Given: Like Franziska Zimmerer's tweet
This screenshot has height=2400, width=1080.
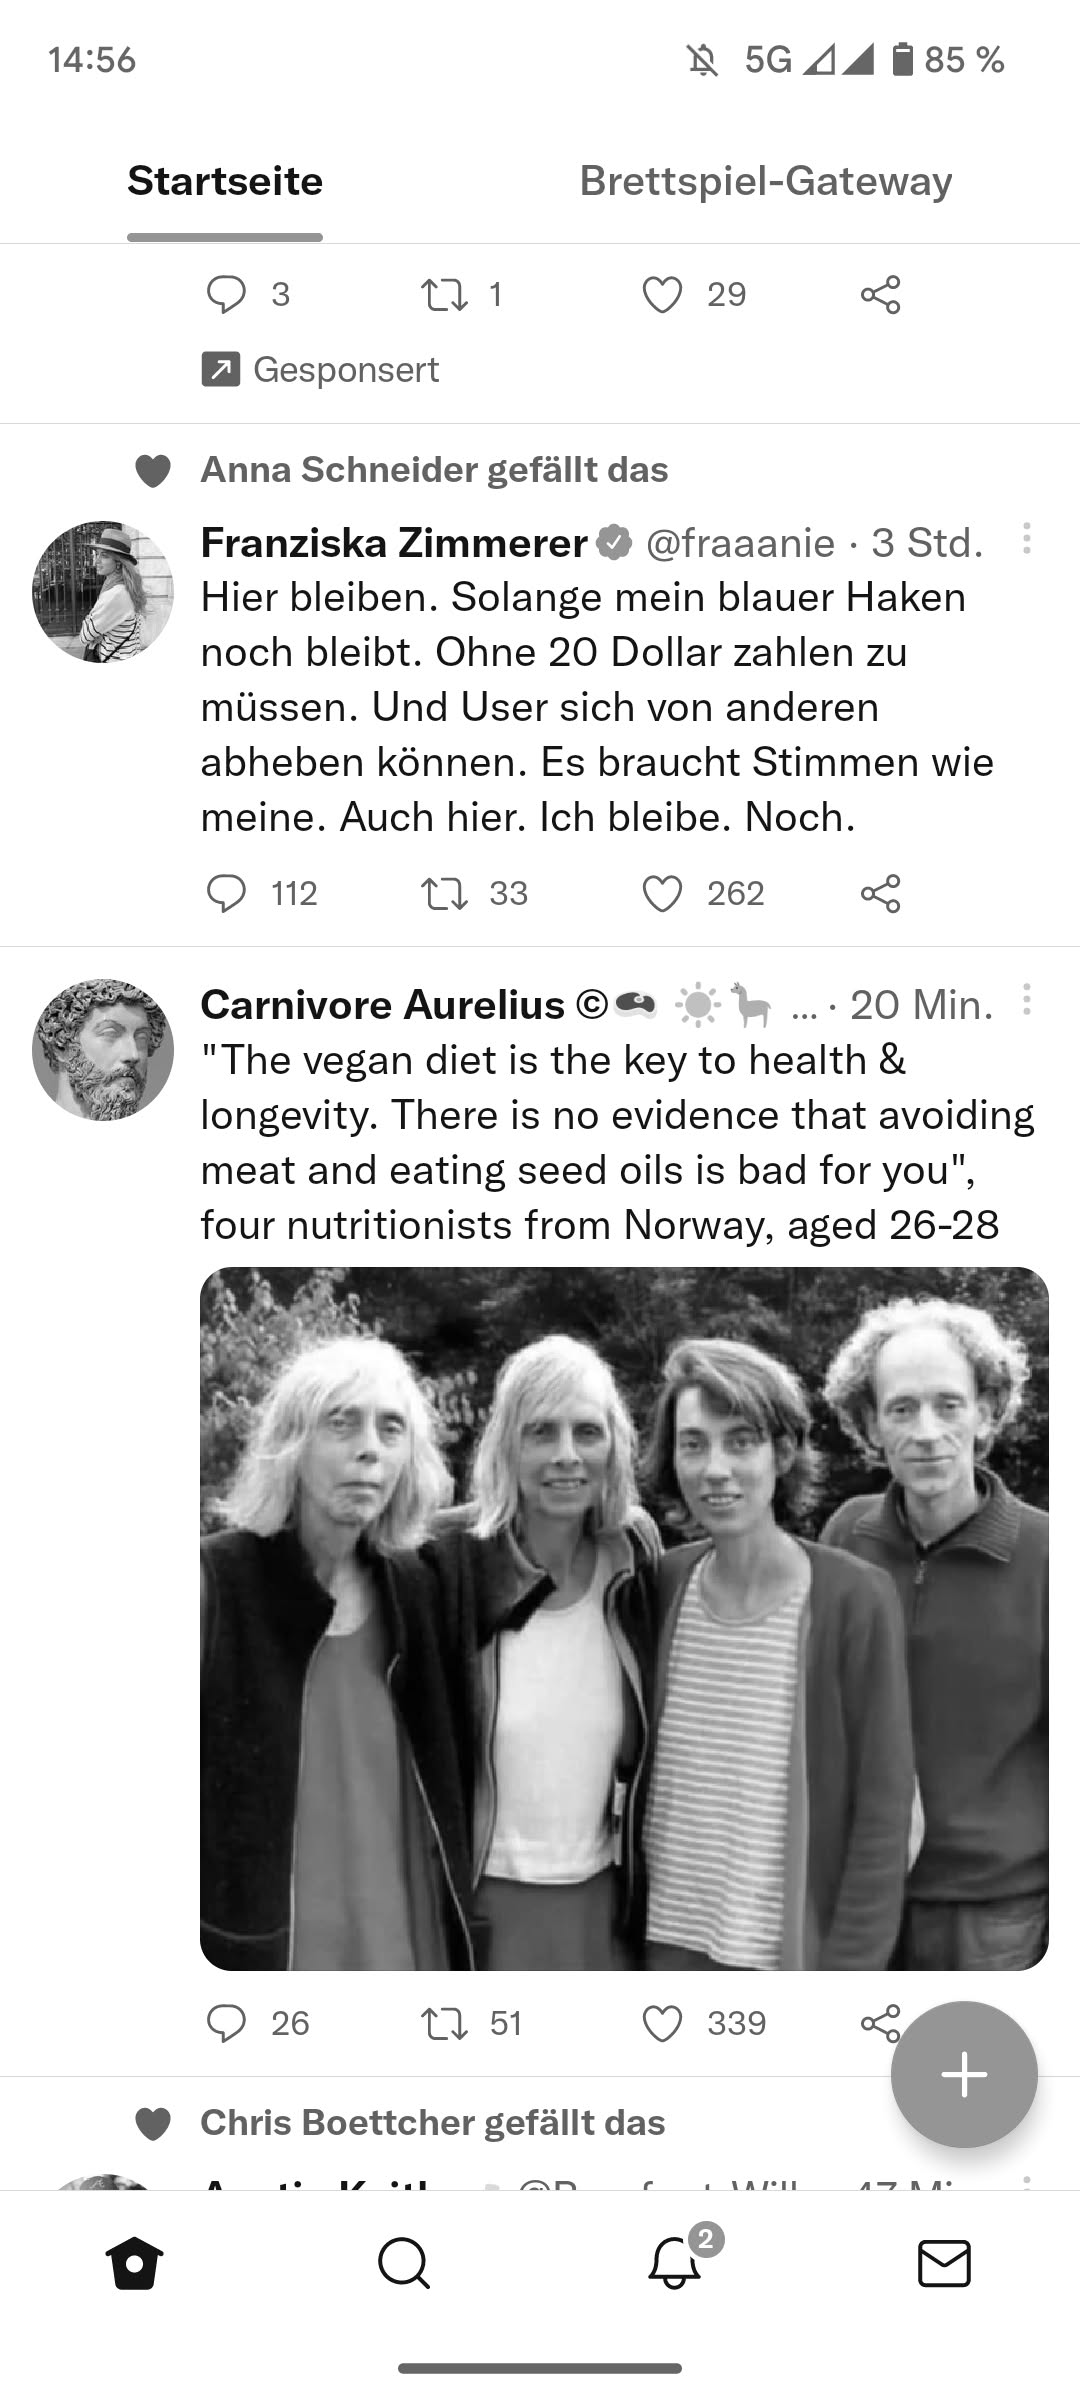Looking at the screenshot, I should [662, 893].
